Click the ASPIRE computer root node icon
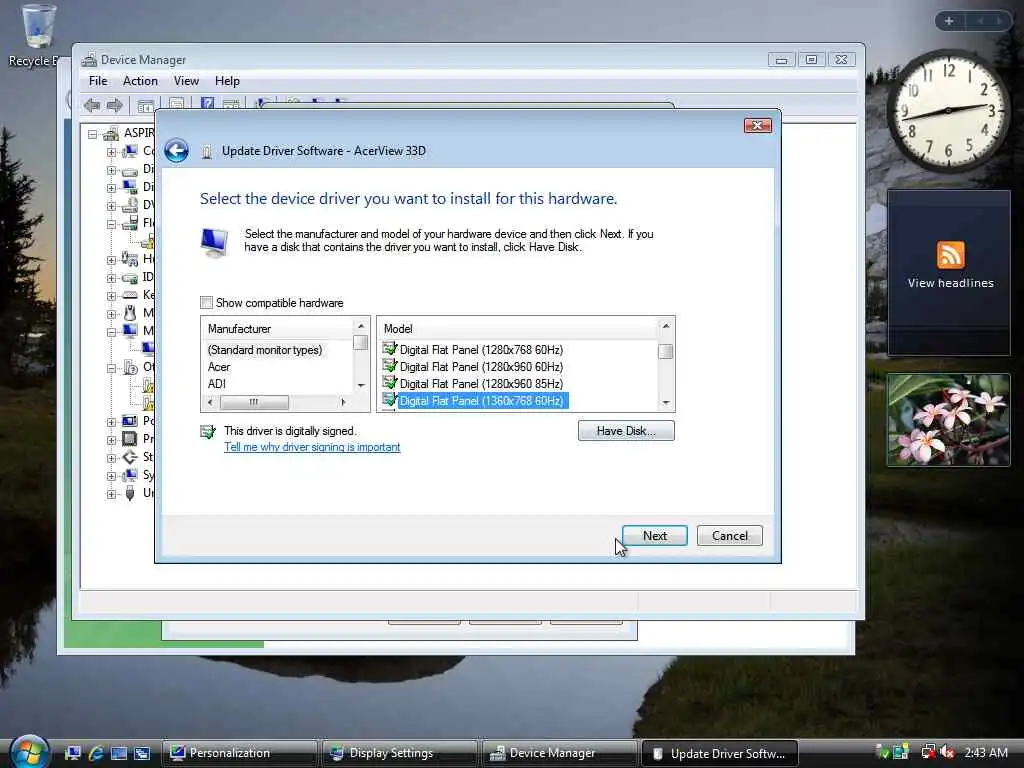 tap(111, 133)
